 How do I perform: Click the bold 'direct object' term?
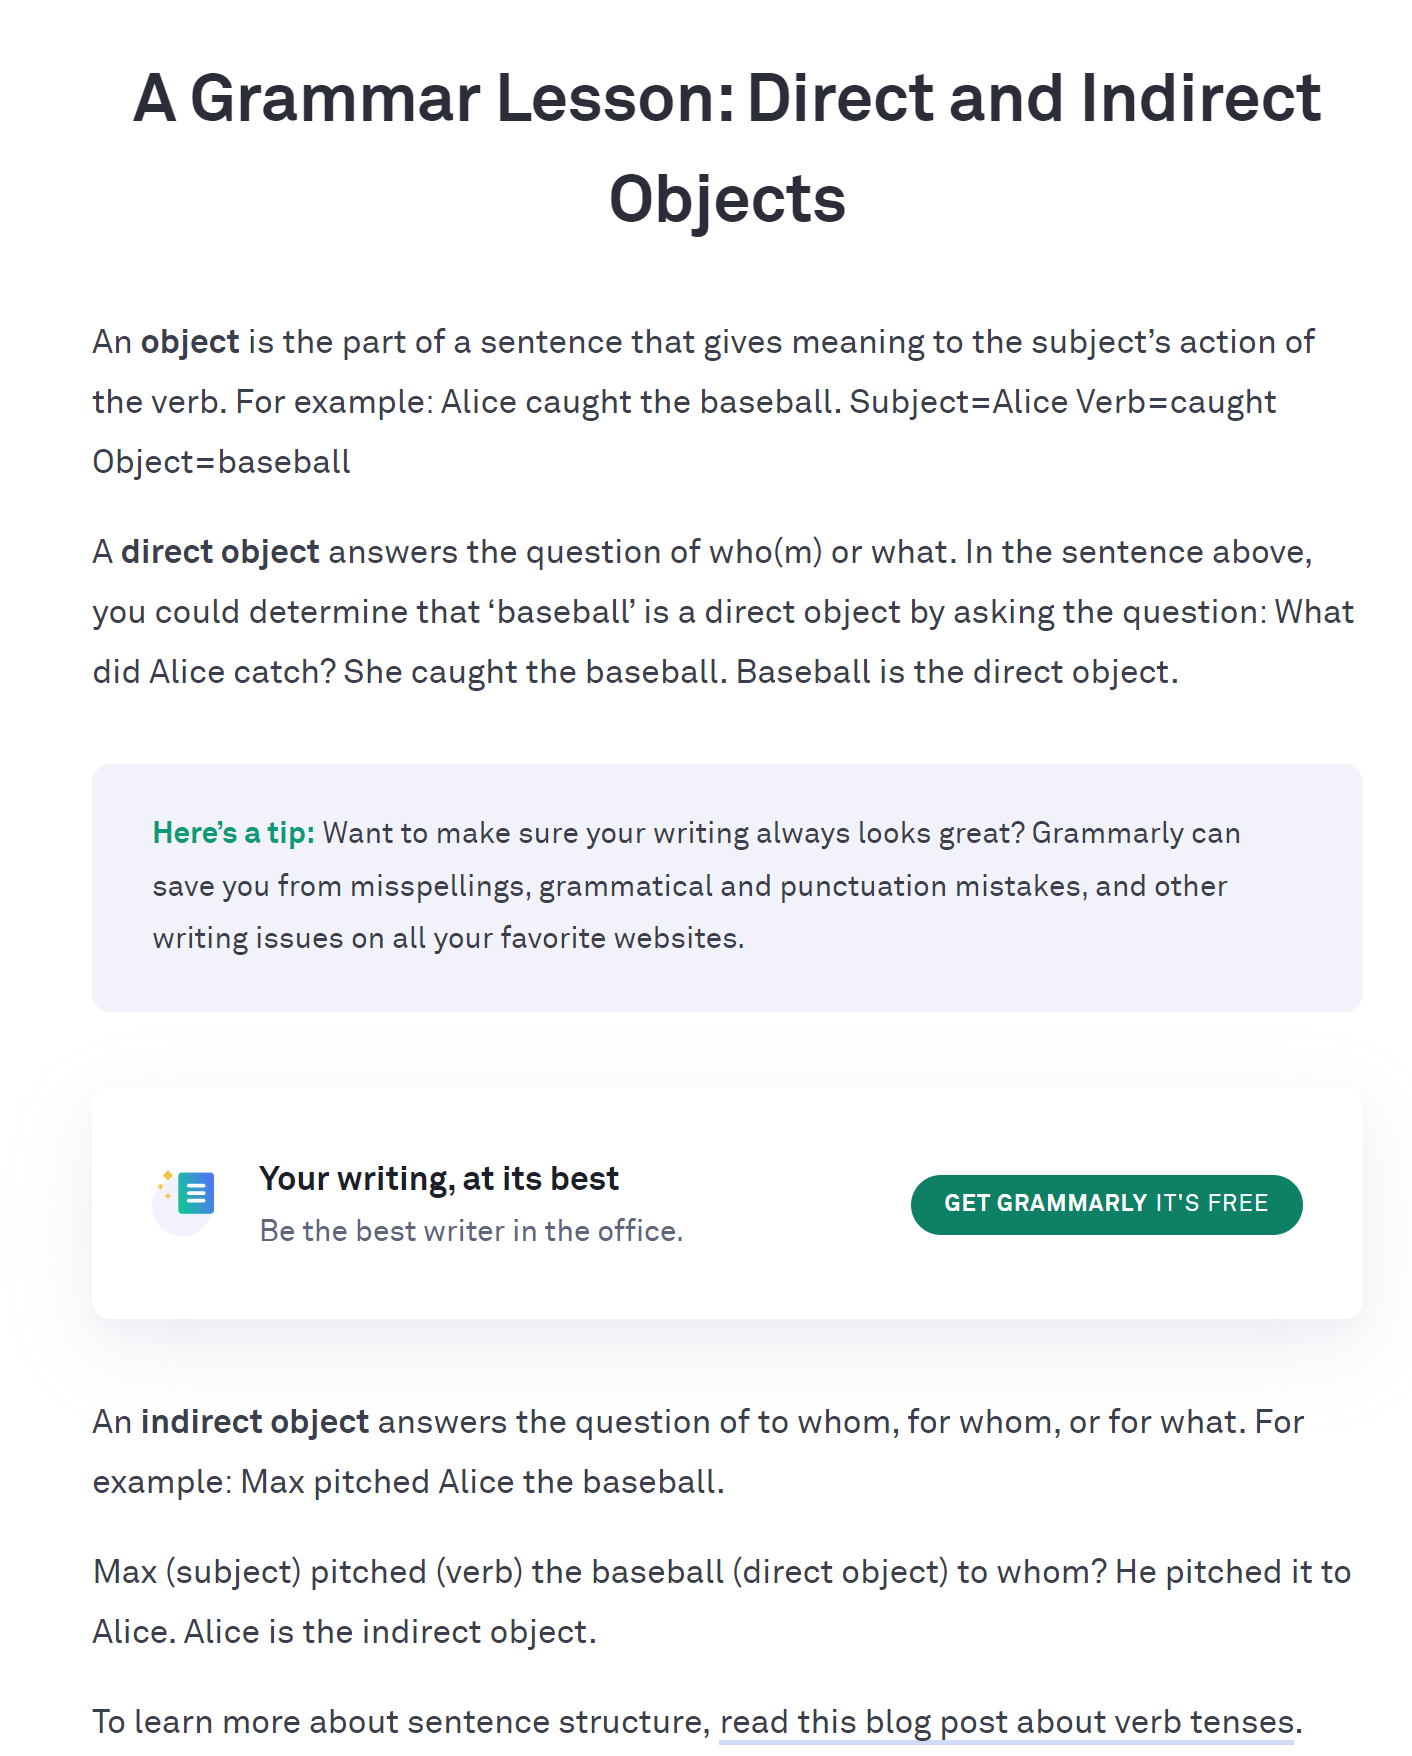[x=220, y=552]
